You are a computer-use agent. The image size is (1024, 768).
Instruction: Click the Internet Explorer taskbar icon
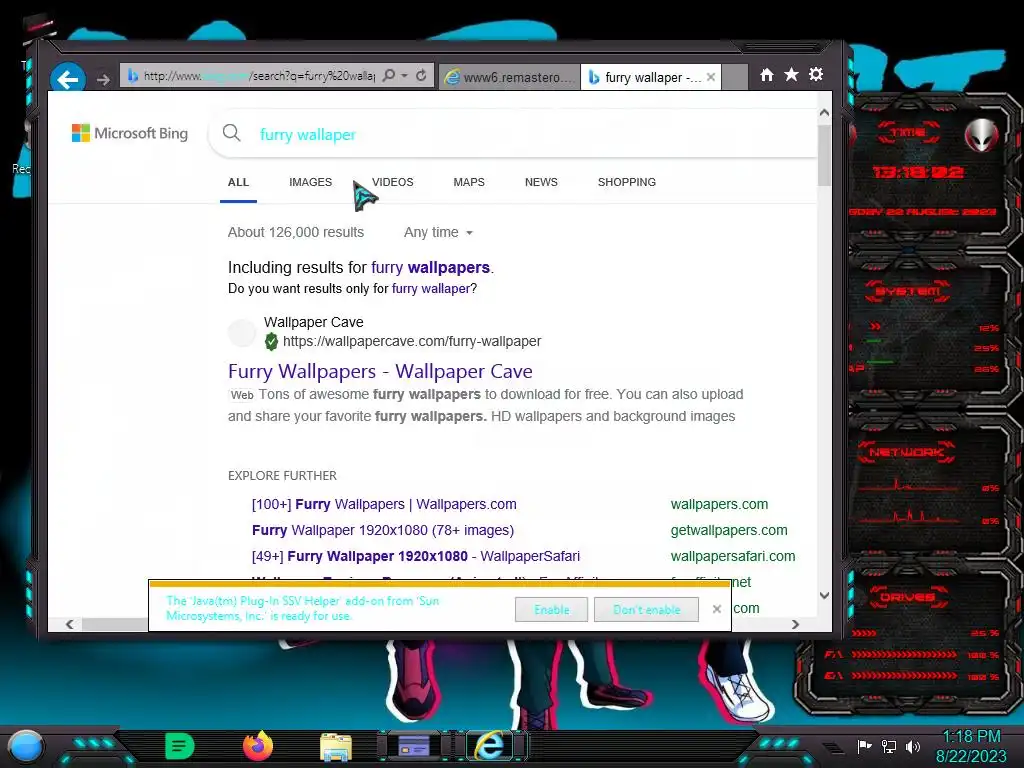click(490, 746)
